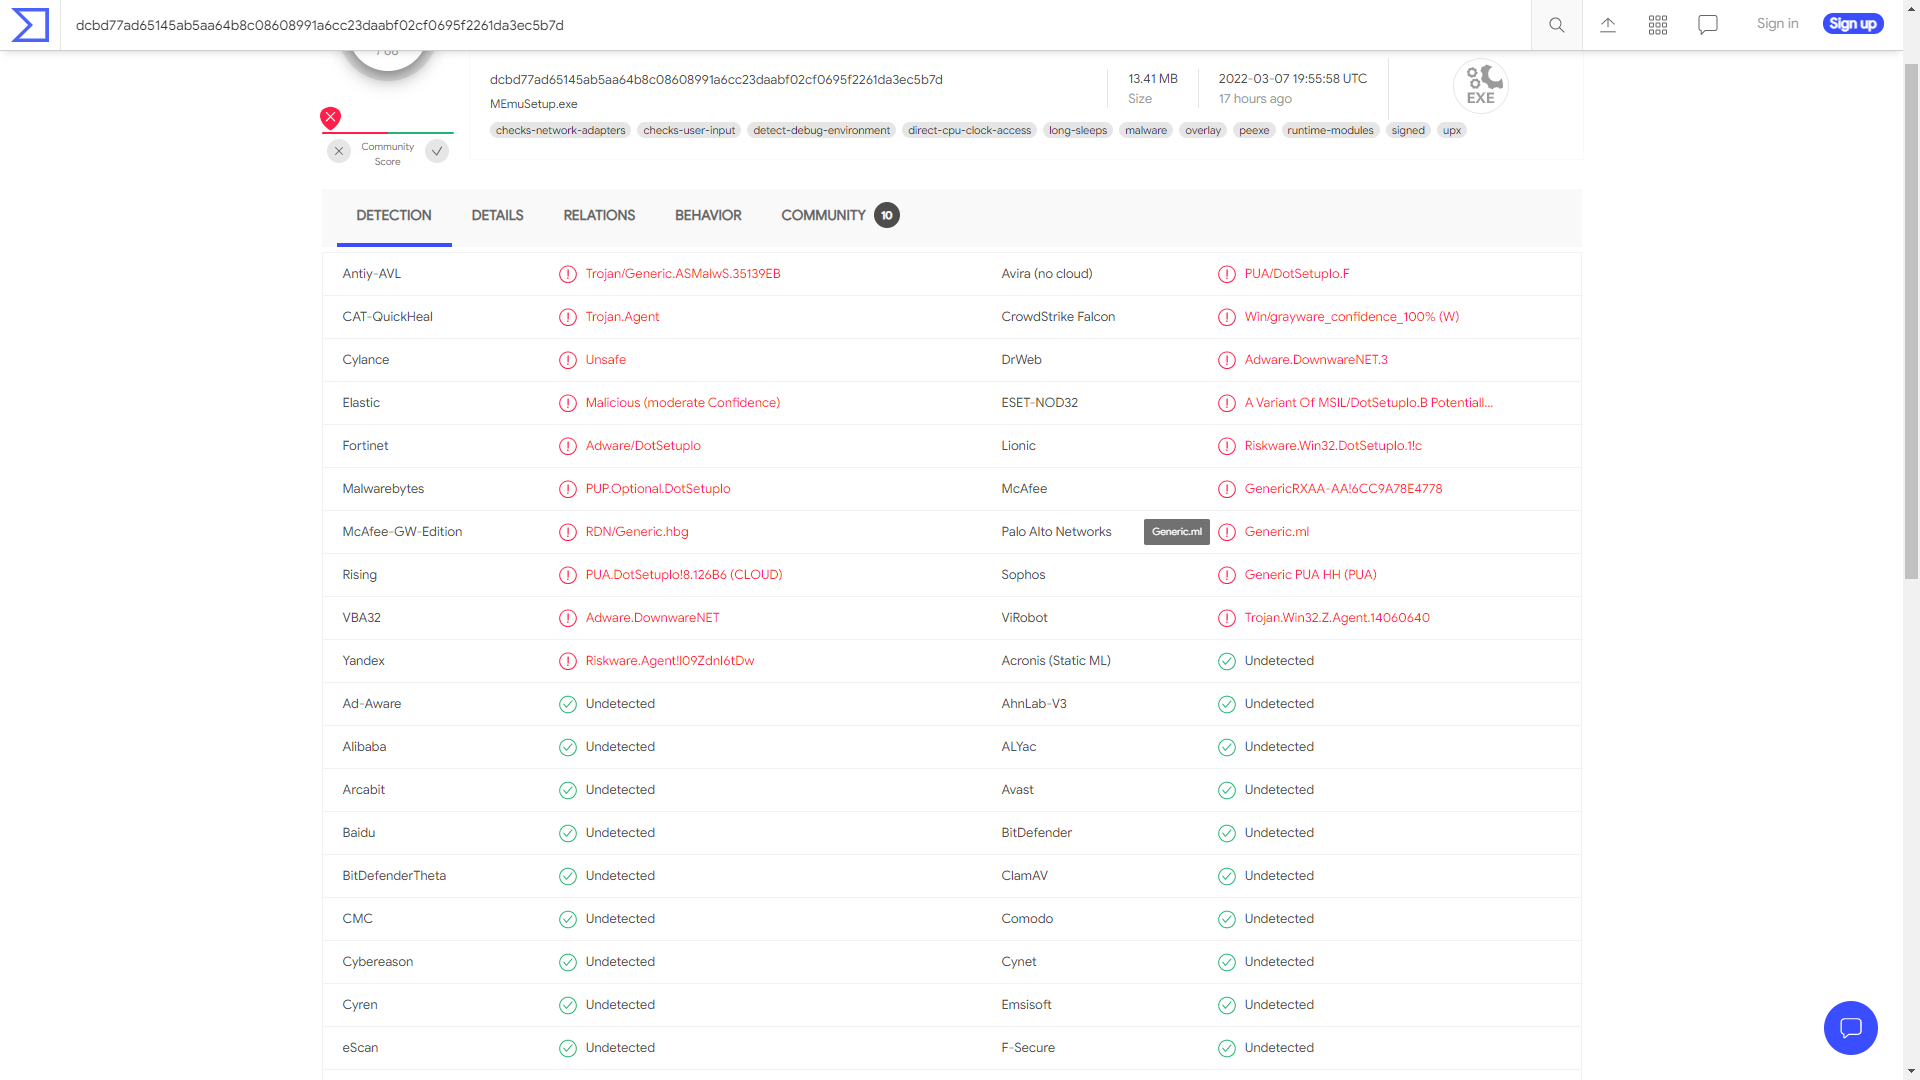Screen dimensions: 1920x1080
Task: Click the upx tag
Action: 1452,131
